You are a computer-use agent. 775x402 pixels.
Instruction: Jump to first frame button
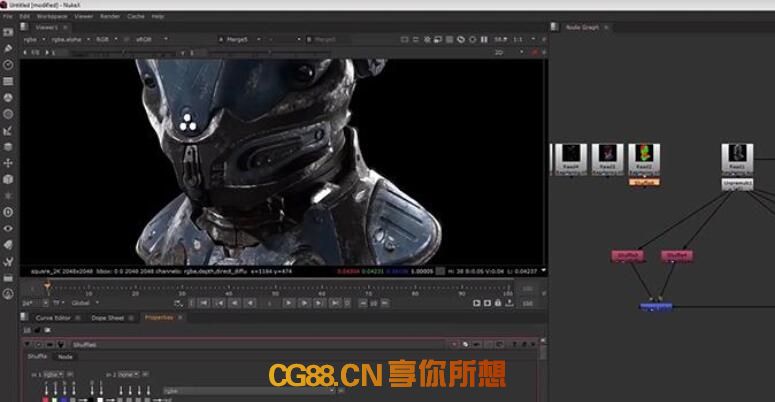[204, 303]
